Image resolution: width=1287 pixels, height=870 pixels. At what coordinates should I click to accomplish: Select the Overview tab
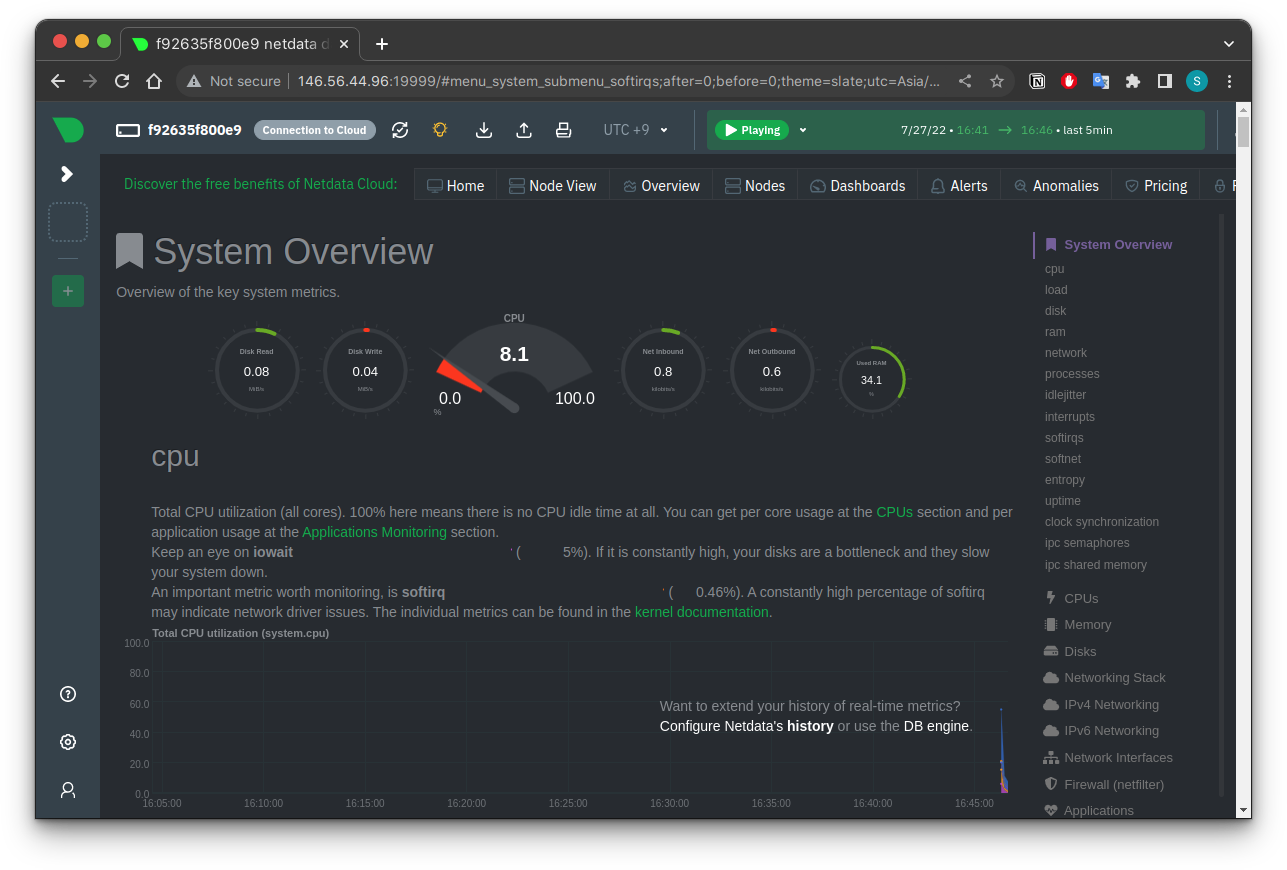click(x=661, y=186)
